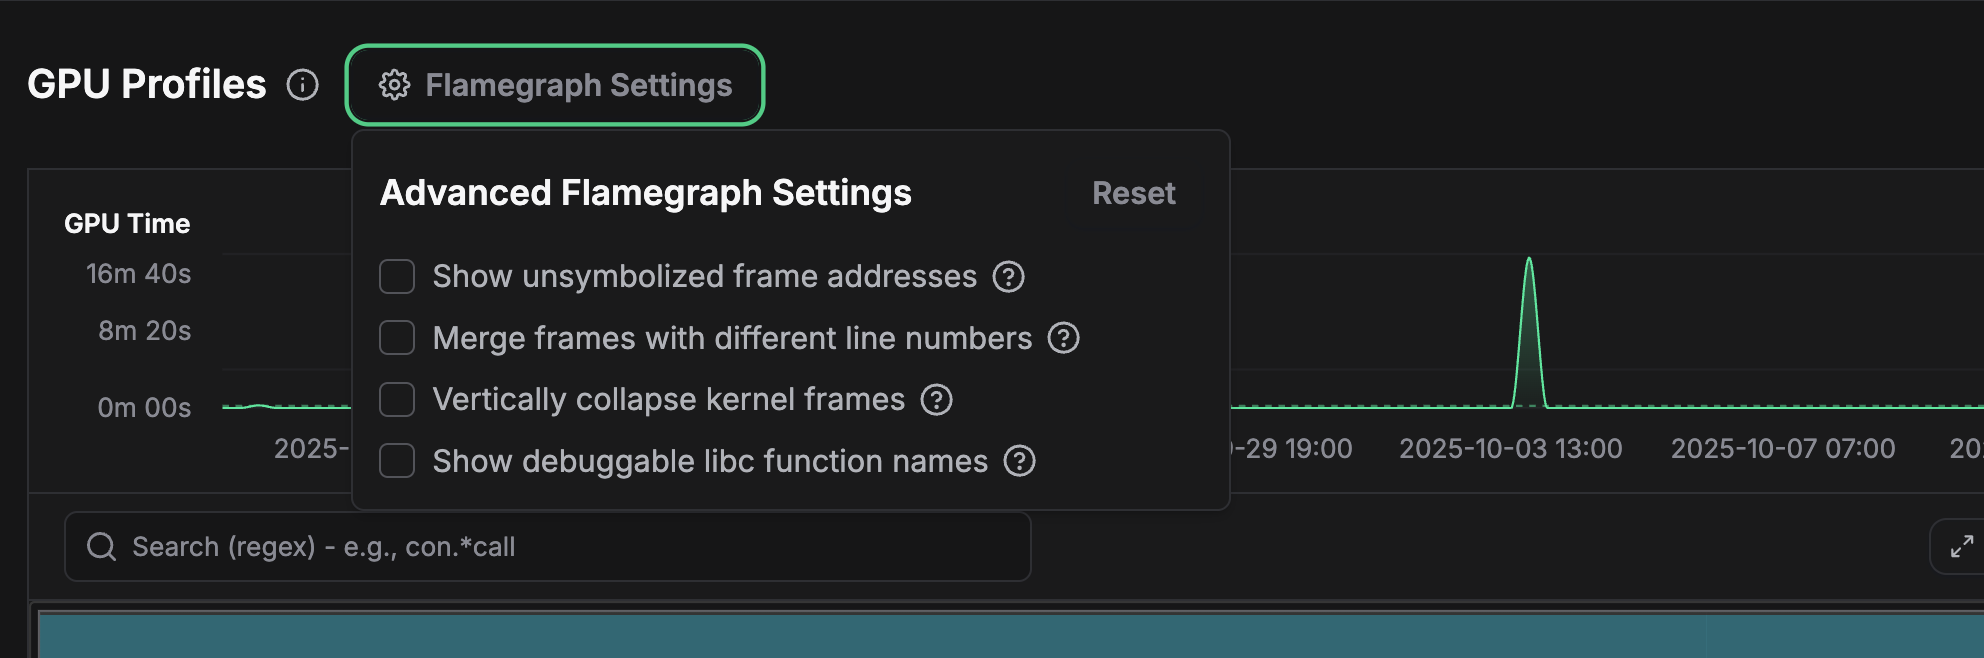The height and width of the screenshot is (658, 1984).
Task: Click the gear icon in Flamegraph Settings
Action: 394,85
